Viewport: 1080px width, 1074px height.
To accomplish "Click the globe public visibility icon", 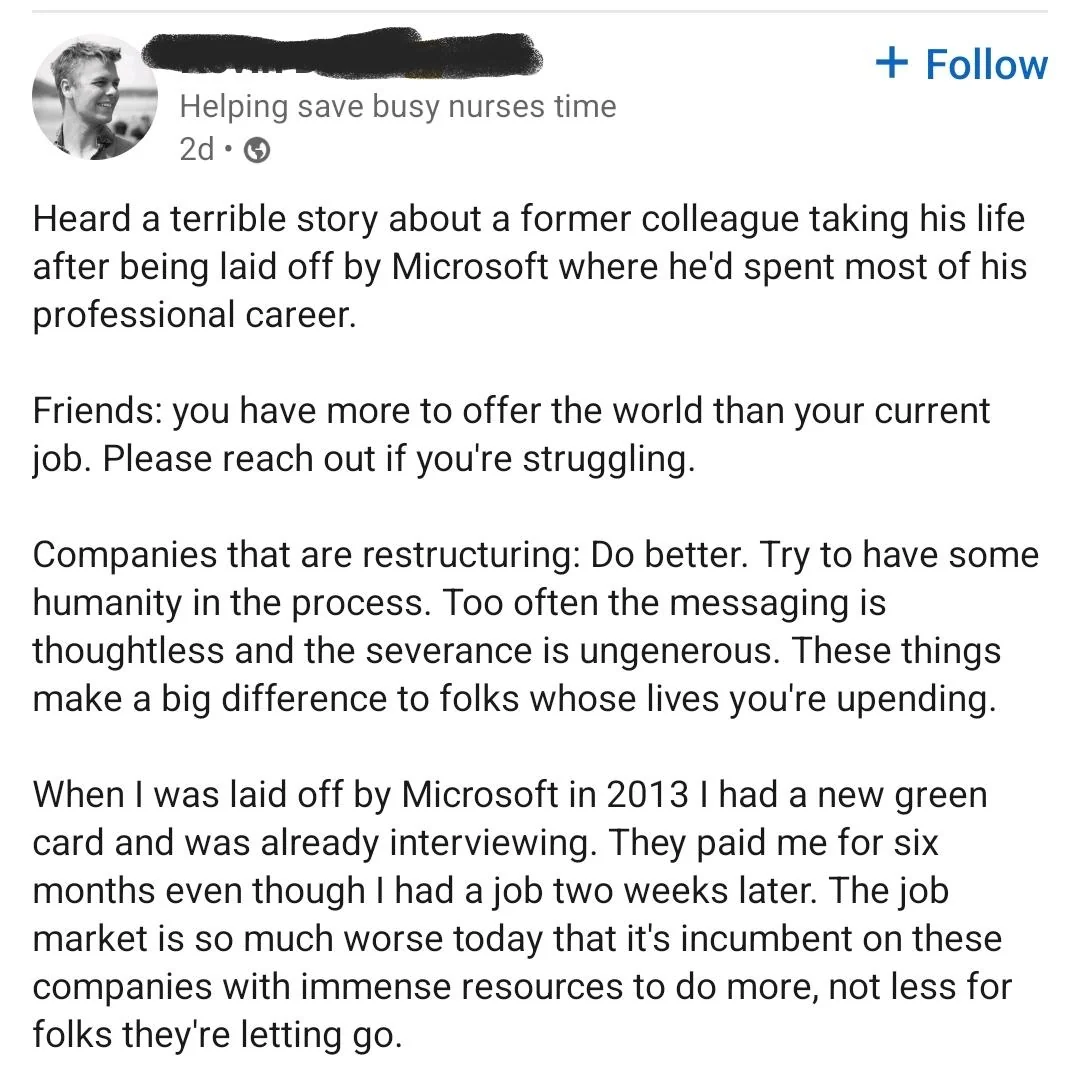I will 258,150.
